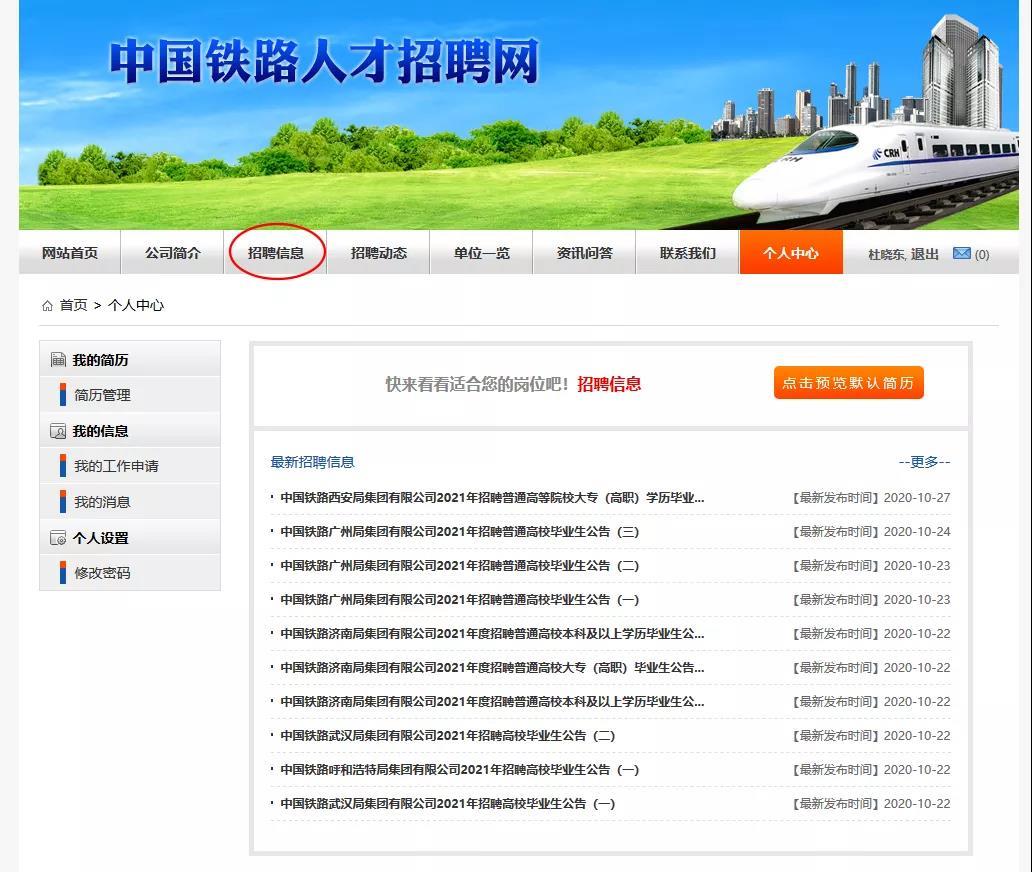Open the 广州局 毕业生公告（一）notice
This screenshot has width=1032, height=872.
459,600
